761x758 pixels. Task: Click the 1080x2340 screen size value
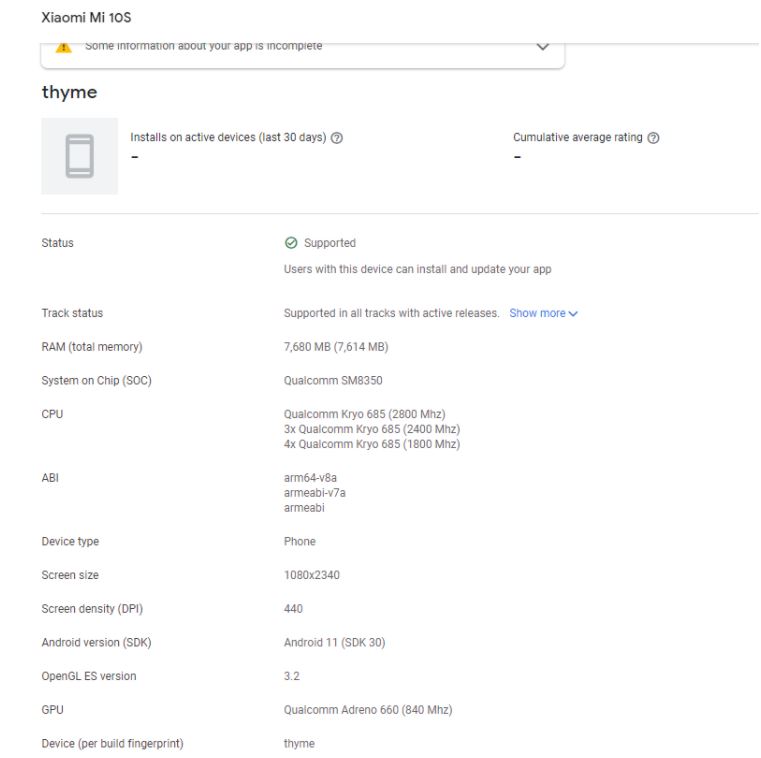pos(315,576)
